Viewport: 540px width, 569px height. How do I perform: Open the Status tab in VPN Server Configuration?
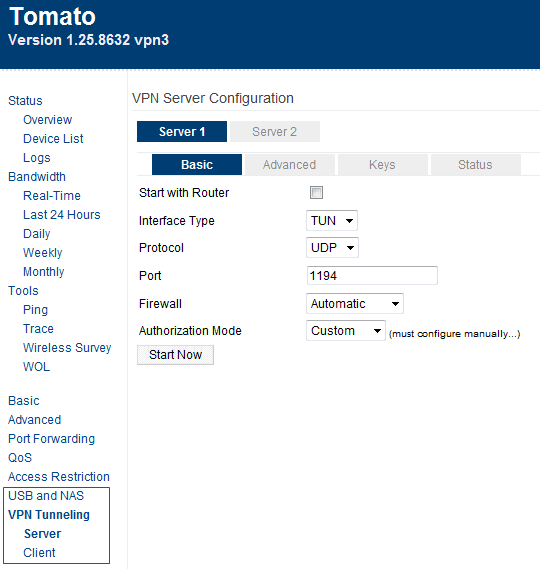(475, 164)
